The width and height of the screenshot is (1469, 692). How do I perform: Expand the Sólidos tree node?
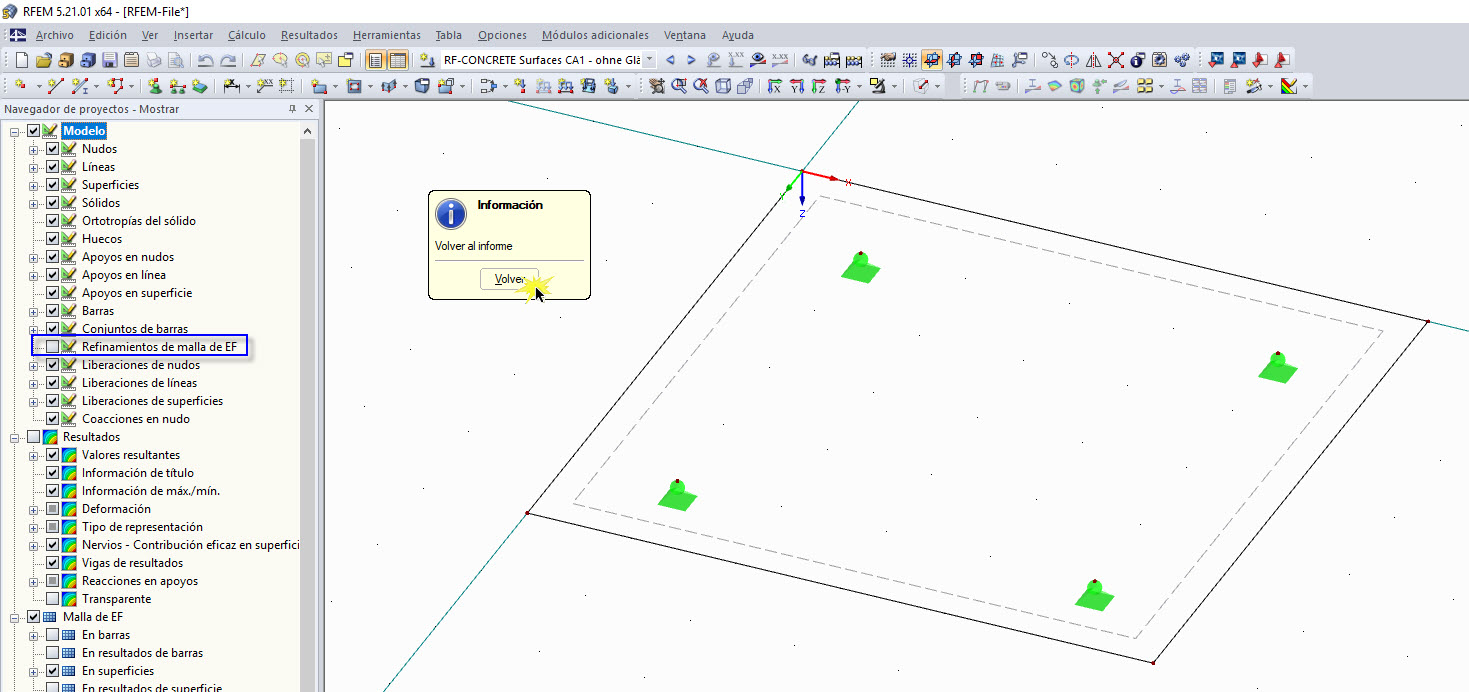tap(34, 203)
